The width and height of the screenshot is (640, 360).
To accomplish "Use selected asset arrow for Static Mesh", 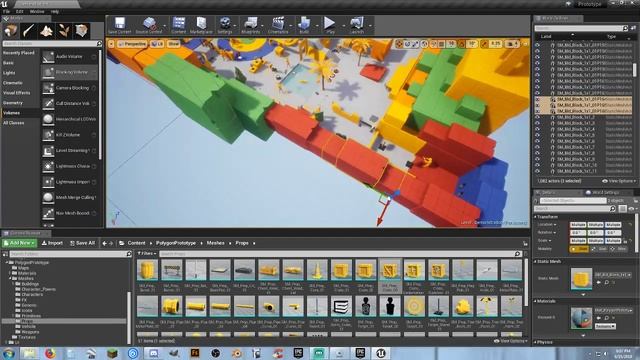I will (x=599, y=282).
